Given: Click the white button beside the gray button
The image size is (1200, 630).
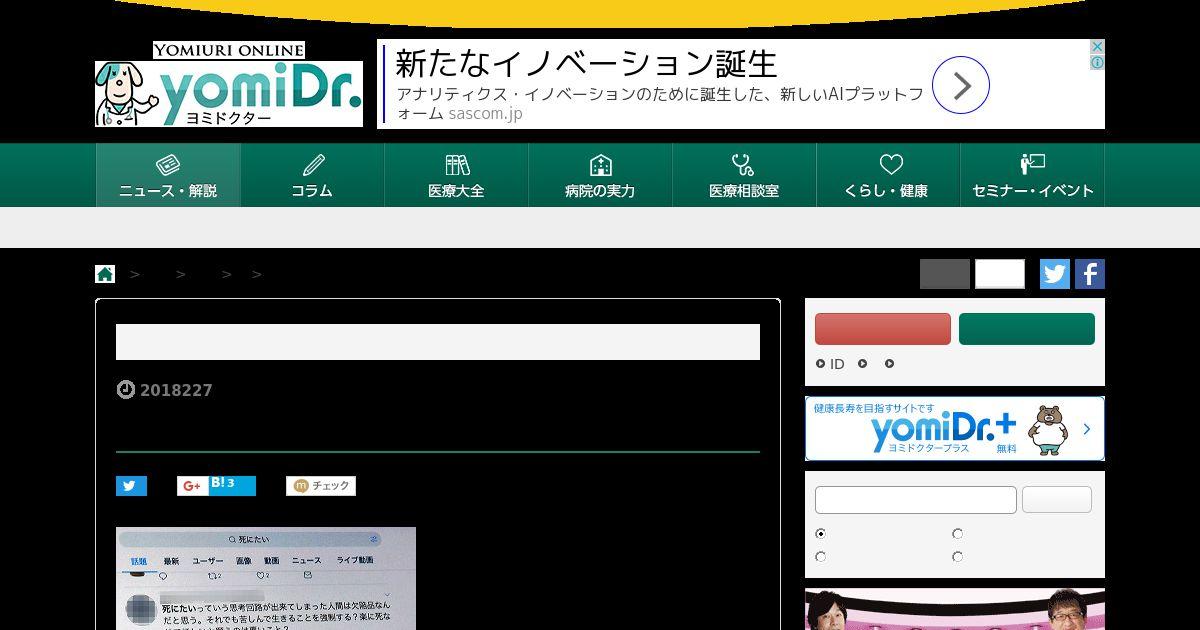Looking at the screenshot, I should [1000, 274].
